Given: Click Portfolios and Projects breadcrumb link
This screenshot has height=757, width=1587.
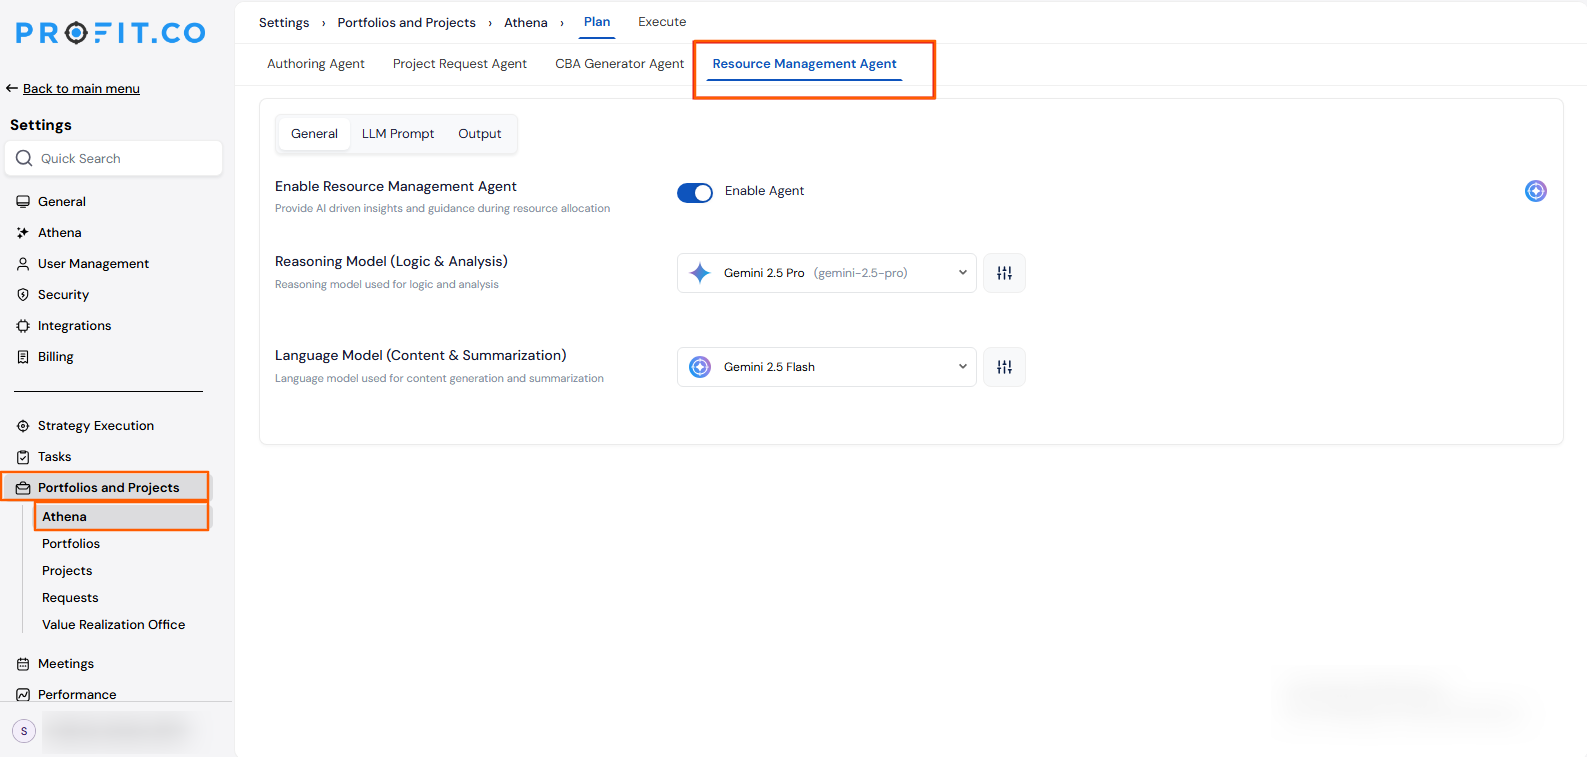Looking at the screenshot, I should pos(407,23).
